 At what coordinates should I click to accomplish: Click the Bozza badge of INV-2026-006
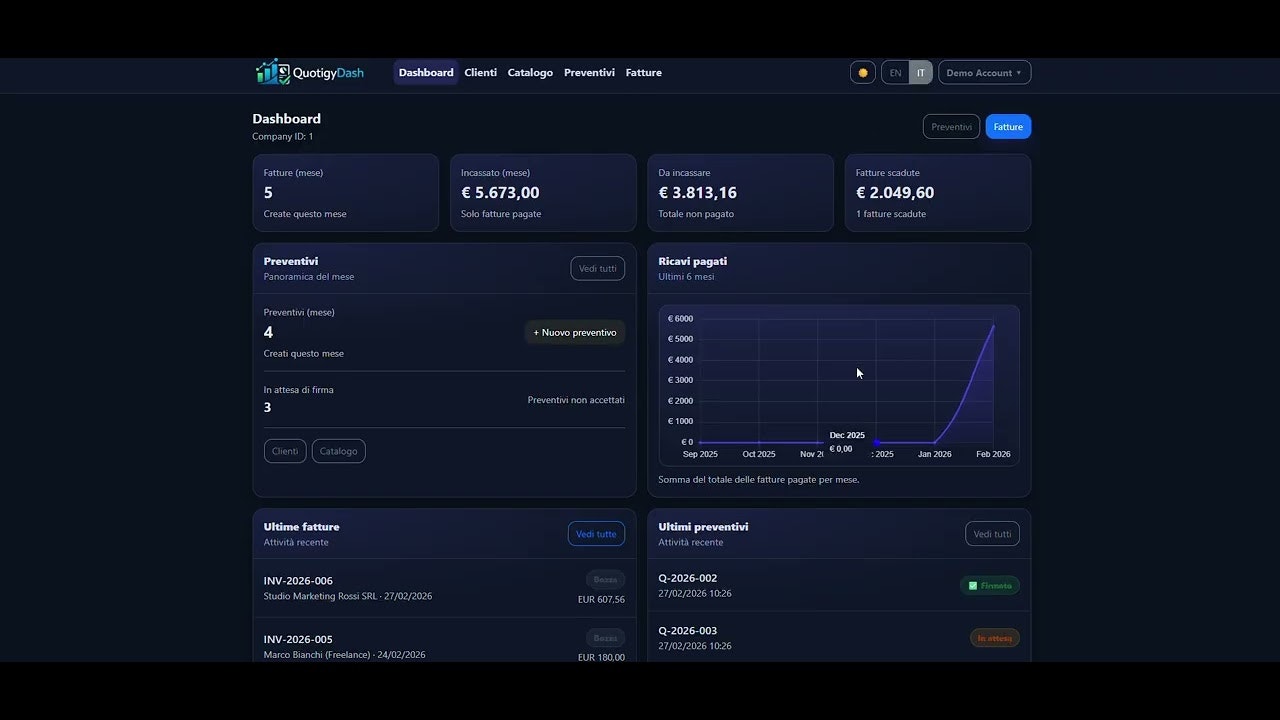click(x=605, y=579)
